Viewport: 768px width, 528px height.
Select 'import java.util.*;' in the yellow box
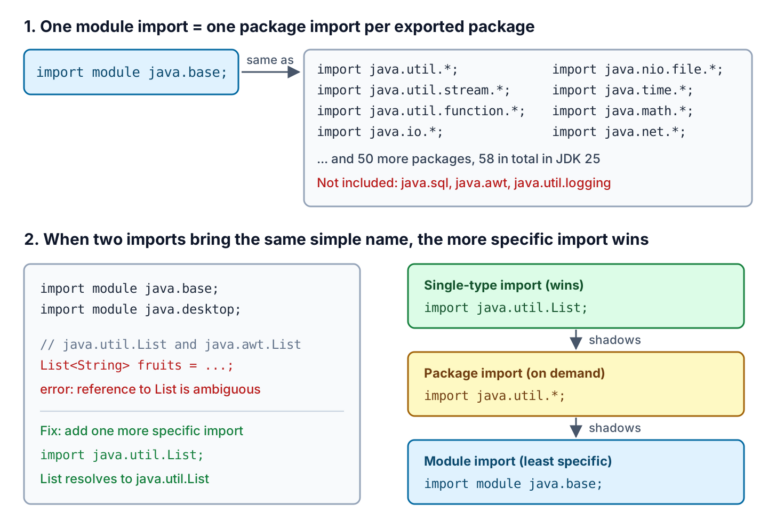[495, 396]
